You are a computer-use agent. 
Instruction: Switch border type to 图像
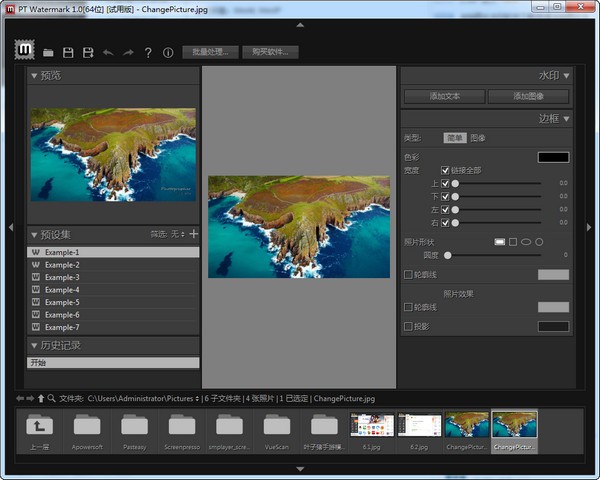[x=478, y=137]
